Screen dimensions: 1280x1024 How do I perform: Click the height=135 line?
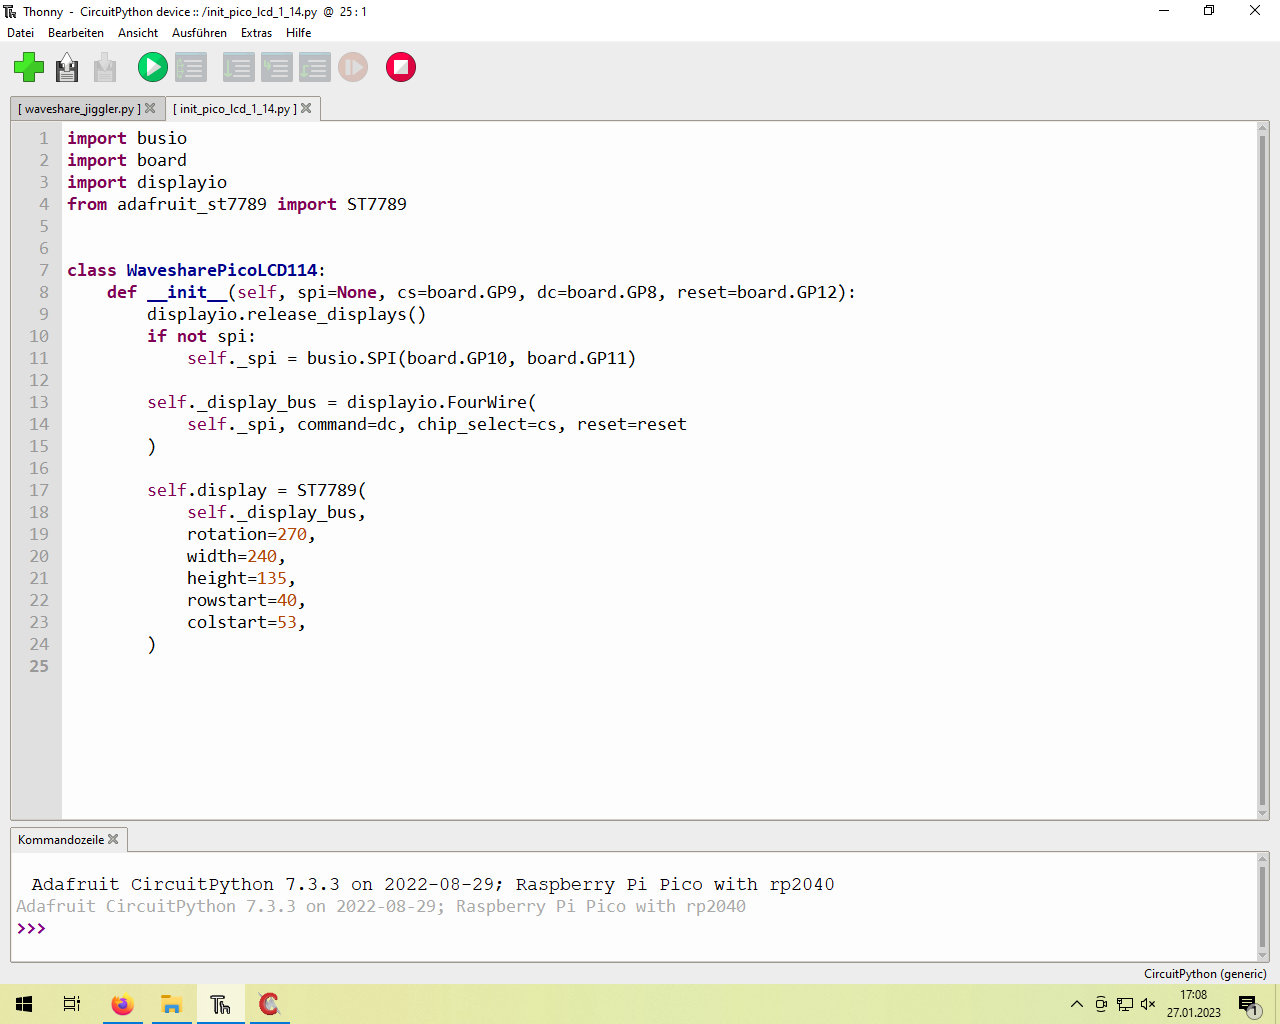[x=241, y=578]
